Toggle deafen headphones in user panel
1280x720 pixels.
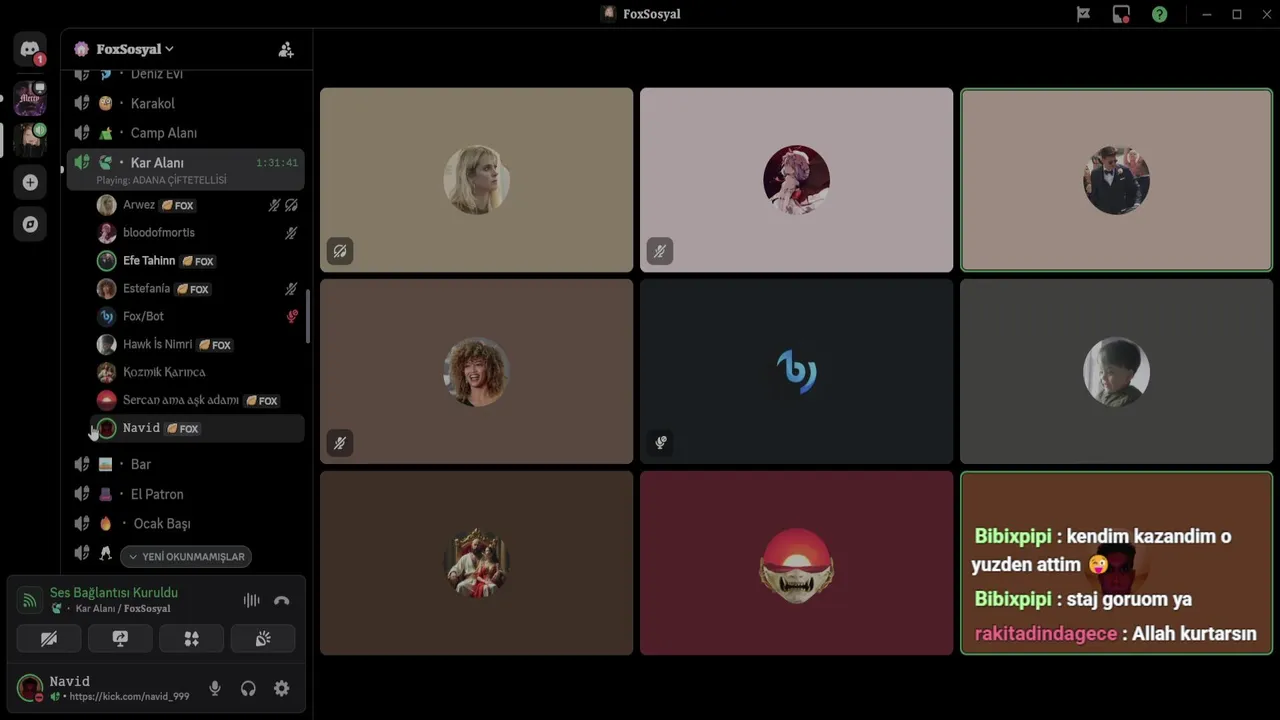tap(248, 688)
